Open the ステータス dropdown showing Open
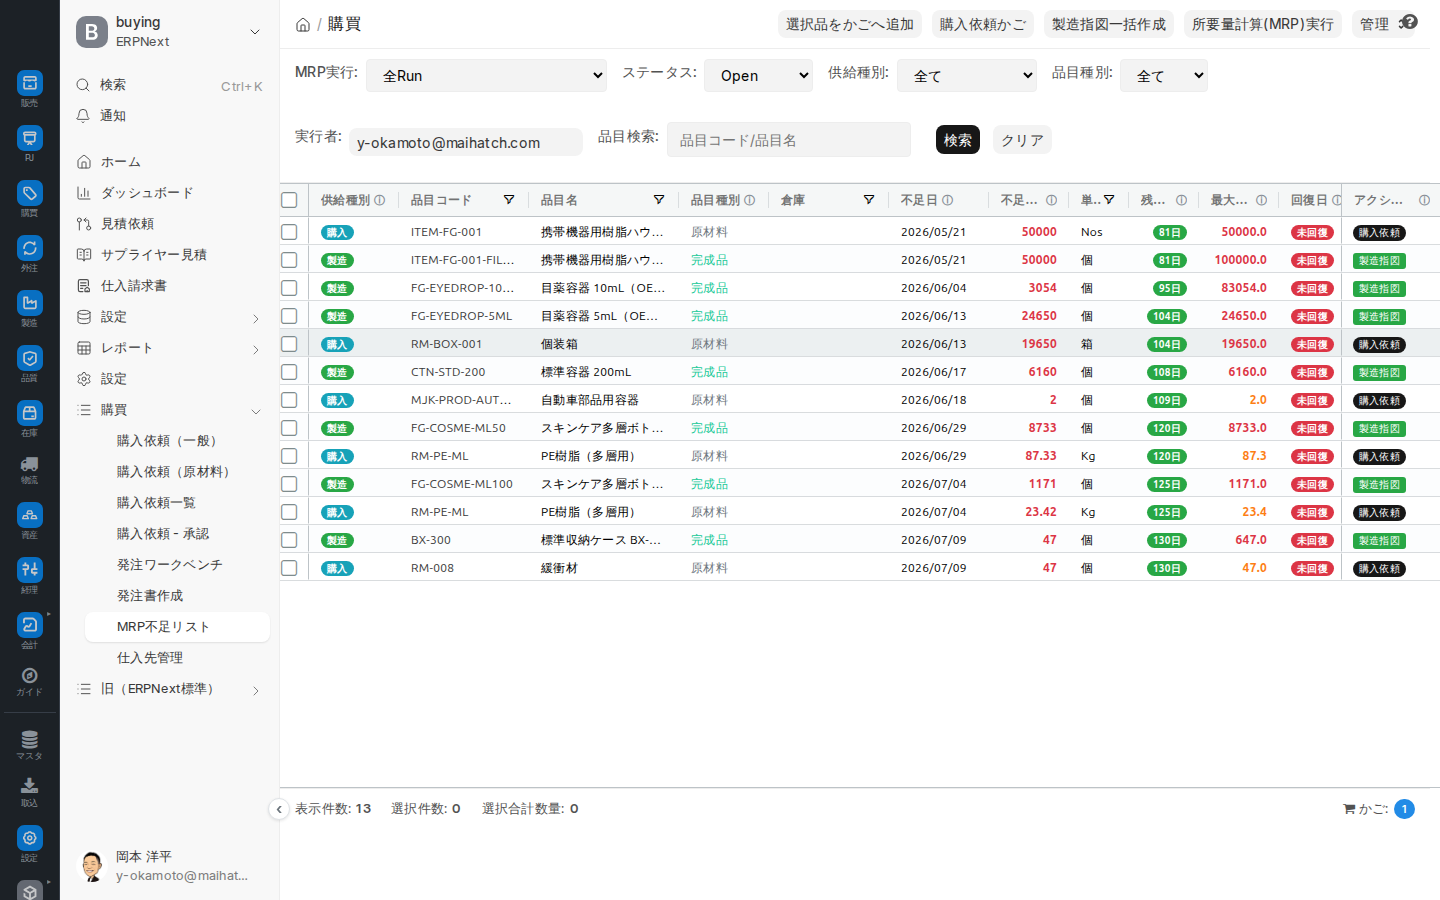1440x900 pixels. [759, 75]
